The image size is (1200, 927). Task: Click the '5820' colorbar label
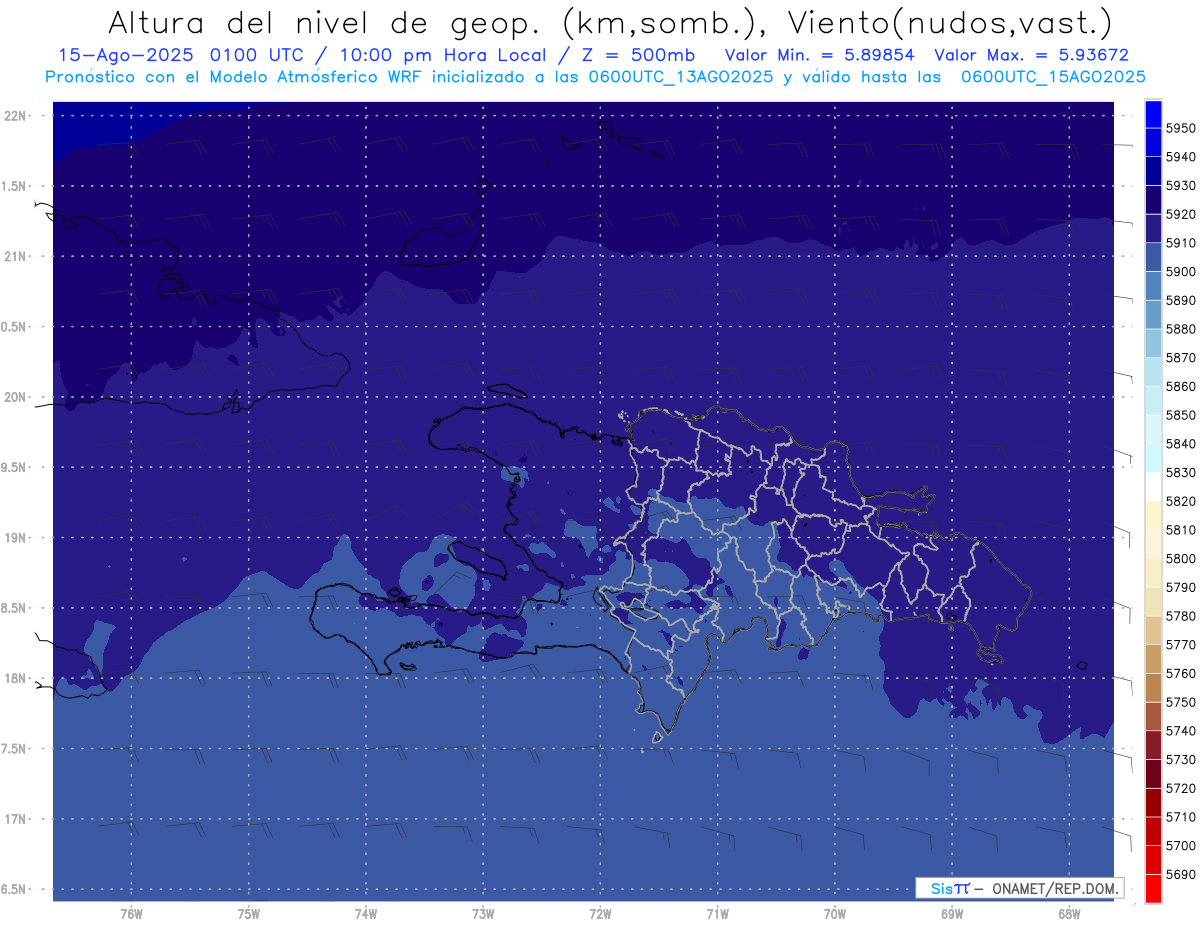point(1180,501)
